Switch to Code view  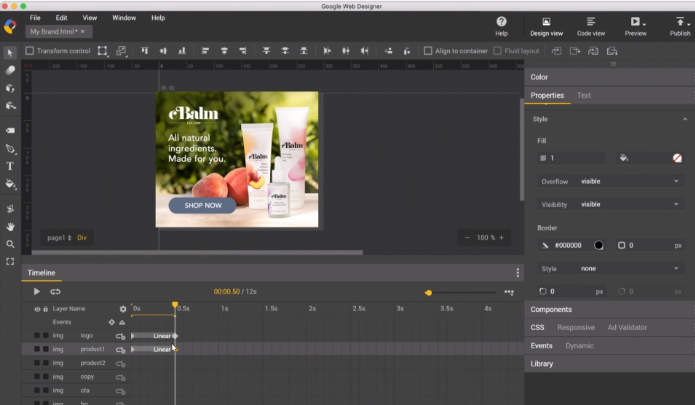click(x=590, y=24)
